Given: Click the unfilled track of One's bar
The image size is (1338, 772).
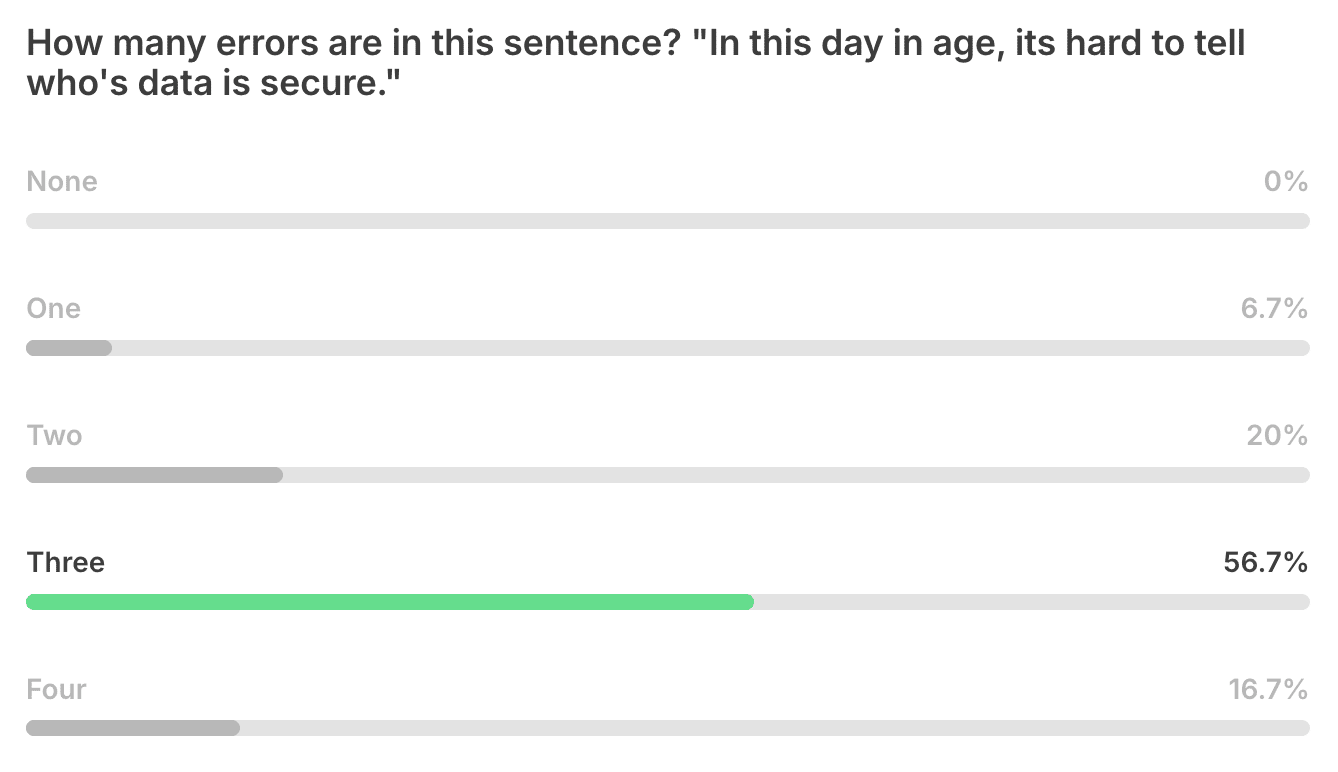Looking at the screenshot, I should click(x=710, y=348).
